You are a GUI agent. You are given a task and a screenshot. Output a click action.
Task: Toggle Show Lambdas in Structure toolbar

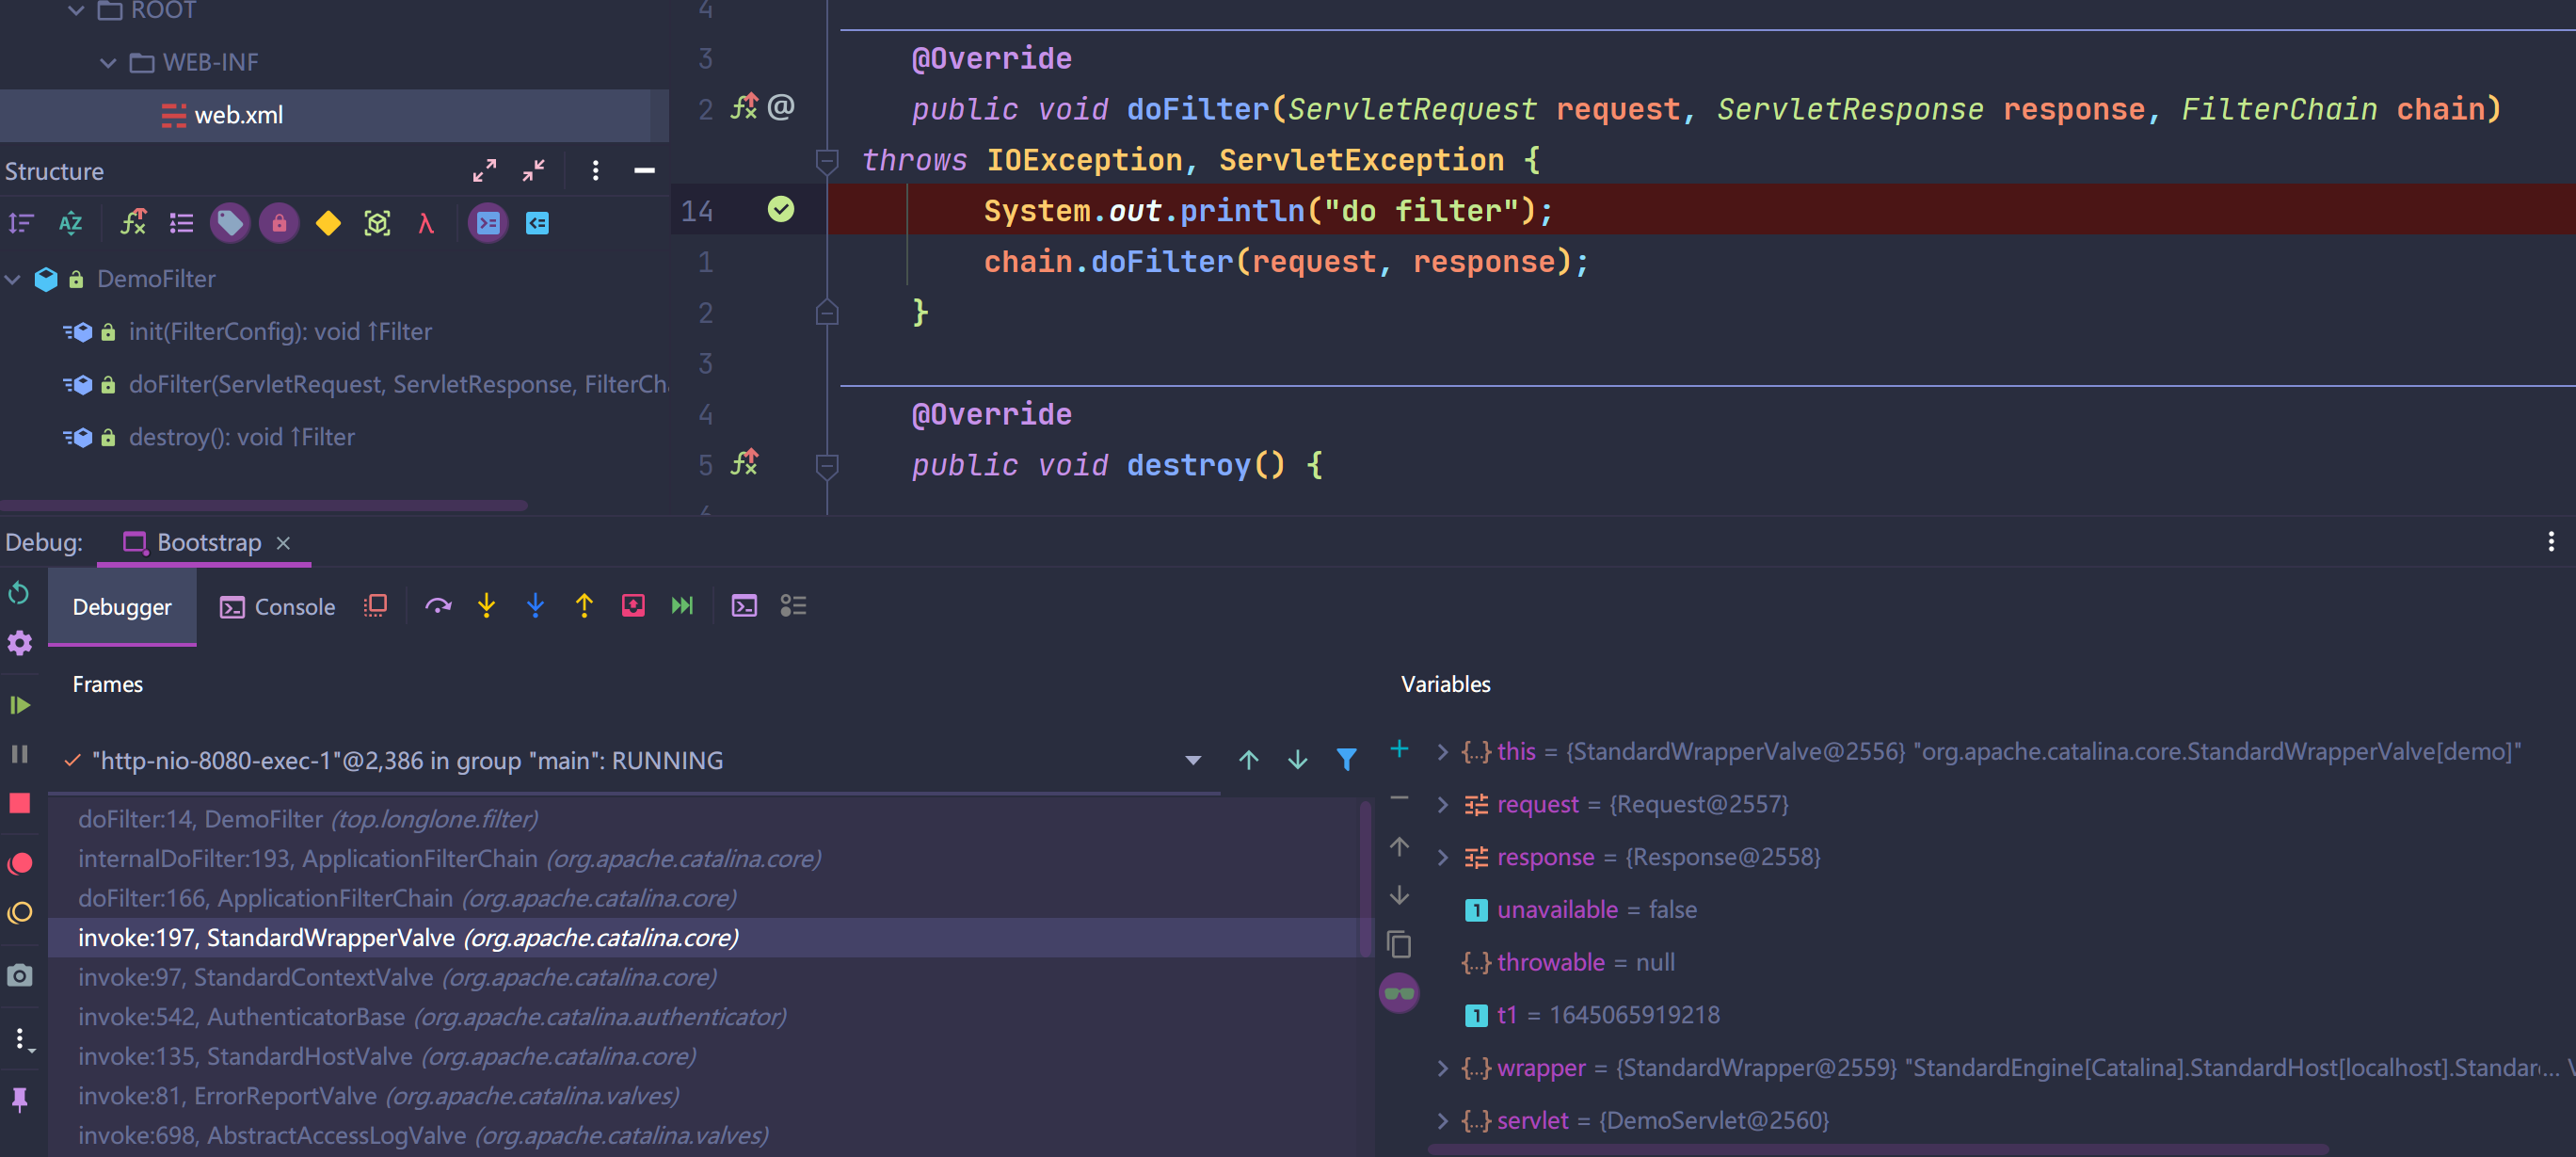pyautogui.click(x=426, y=223)
